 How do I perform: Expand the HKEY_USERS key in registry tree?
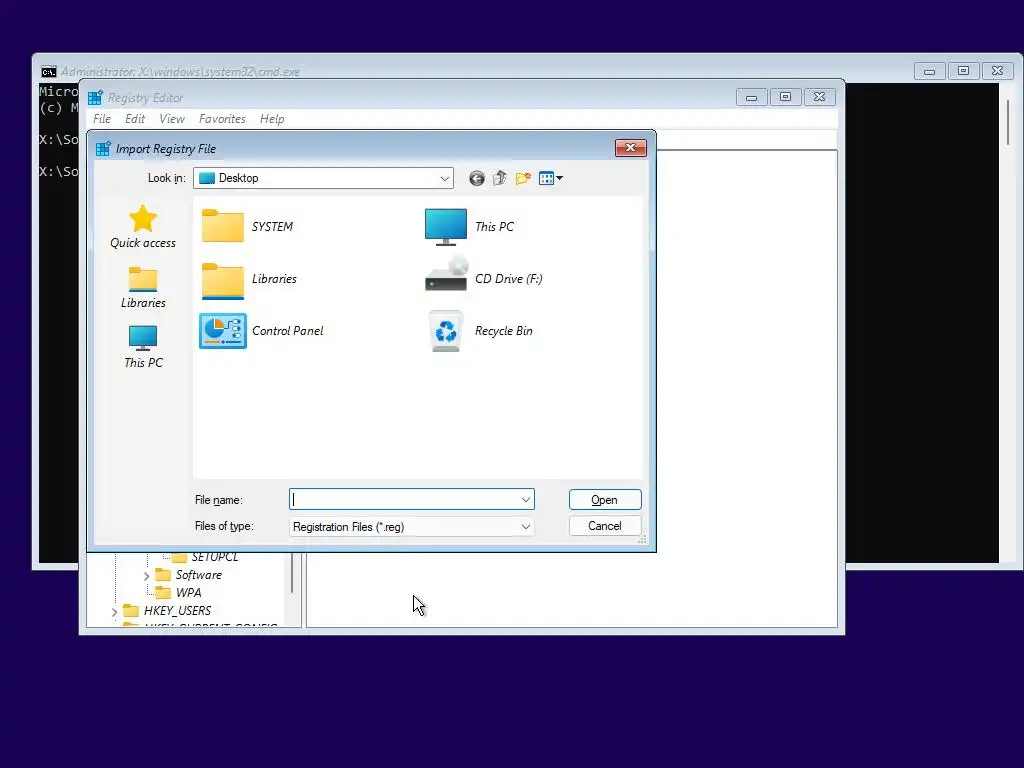[x=114, y=611]
